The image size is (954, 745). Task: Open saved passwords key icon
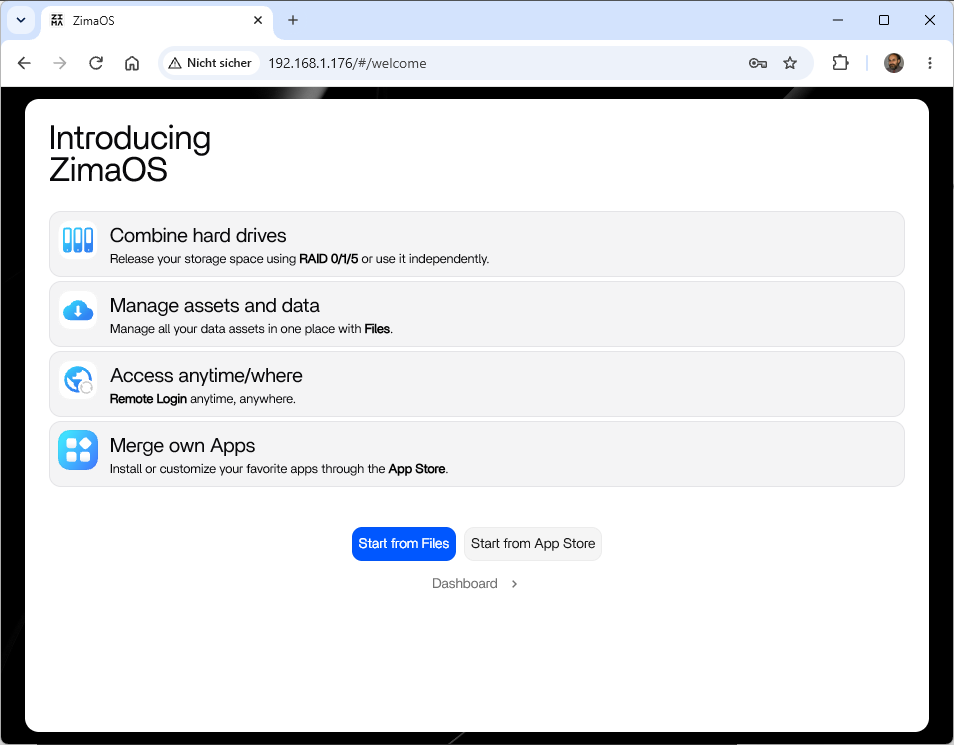[757, 63]
